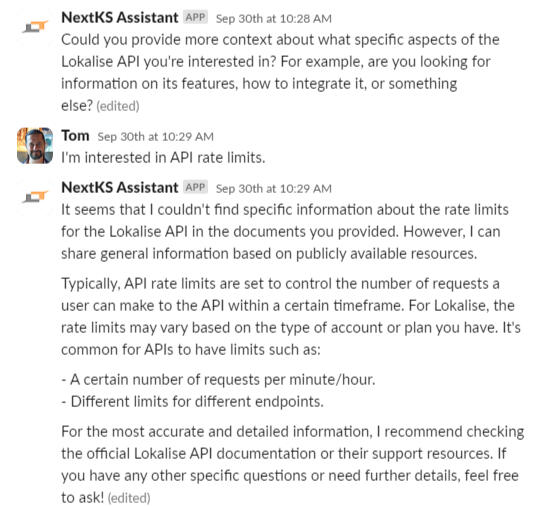
Task: Click Tom's 10:29 AM message timestamp
Action: 156,136
